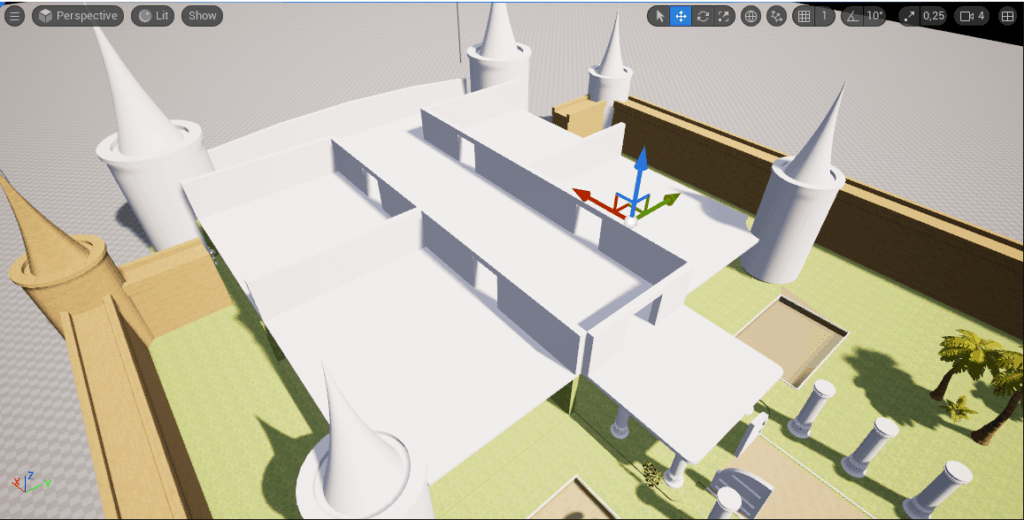This screenshot has height=520, width=1024.
Task: Adjust camera speed setting 4
Action: coord(972,16)
